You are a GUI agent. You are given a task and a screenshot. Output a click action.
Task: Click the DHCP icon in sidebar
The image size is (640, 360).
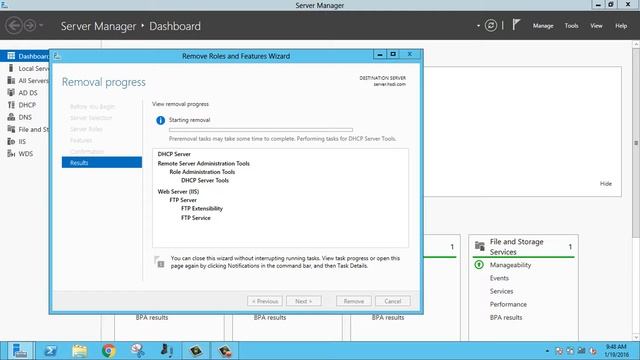(x=11, y=105)
